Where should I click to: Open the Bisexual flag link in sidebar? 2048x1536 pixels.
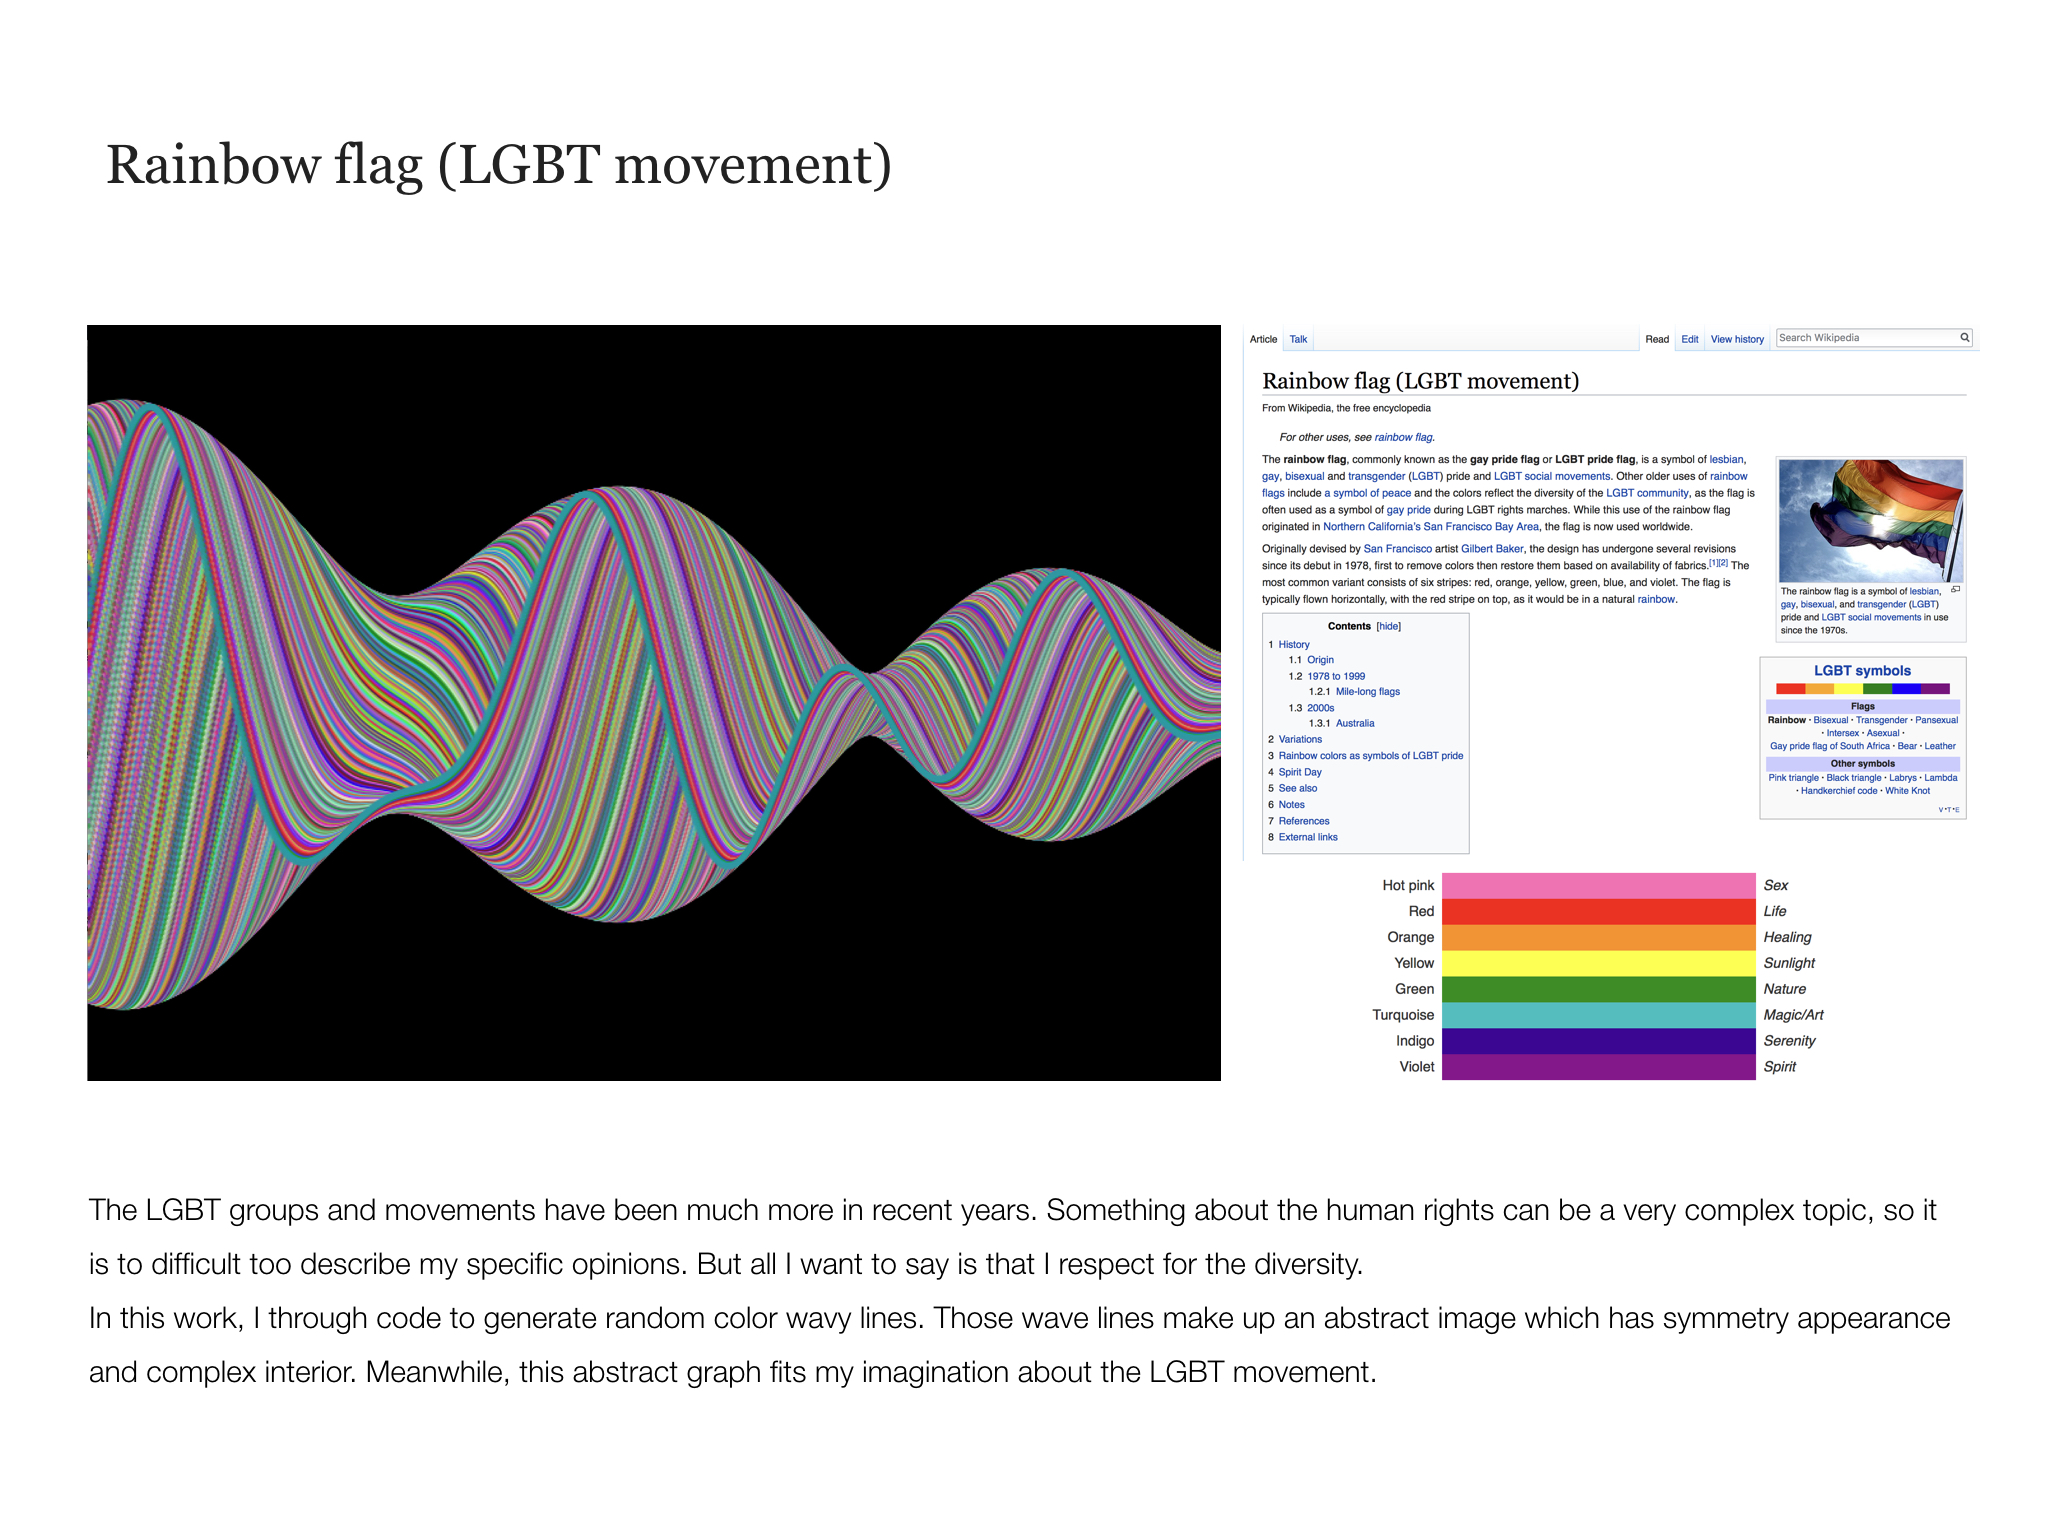(x=1831, y=720)
